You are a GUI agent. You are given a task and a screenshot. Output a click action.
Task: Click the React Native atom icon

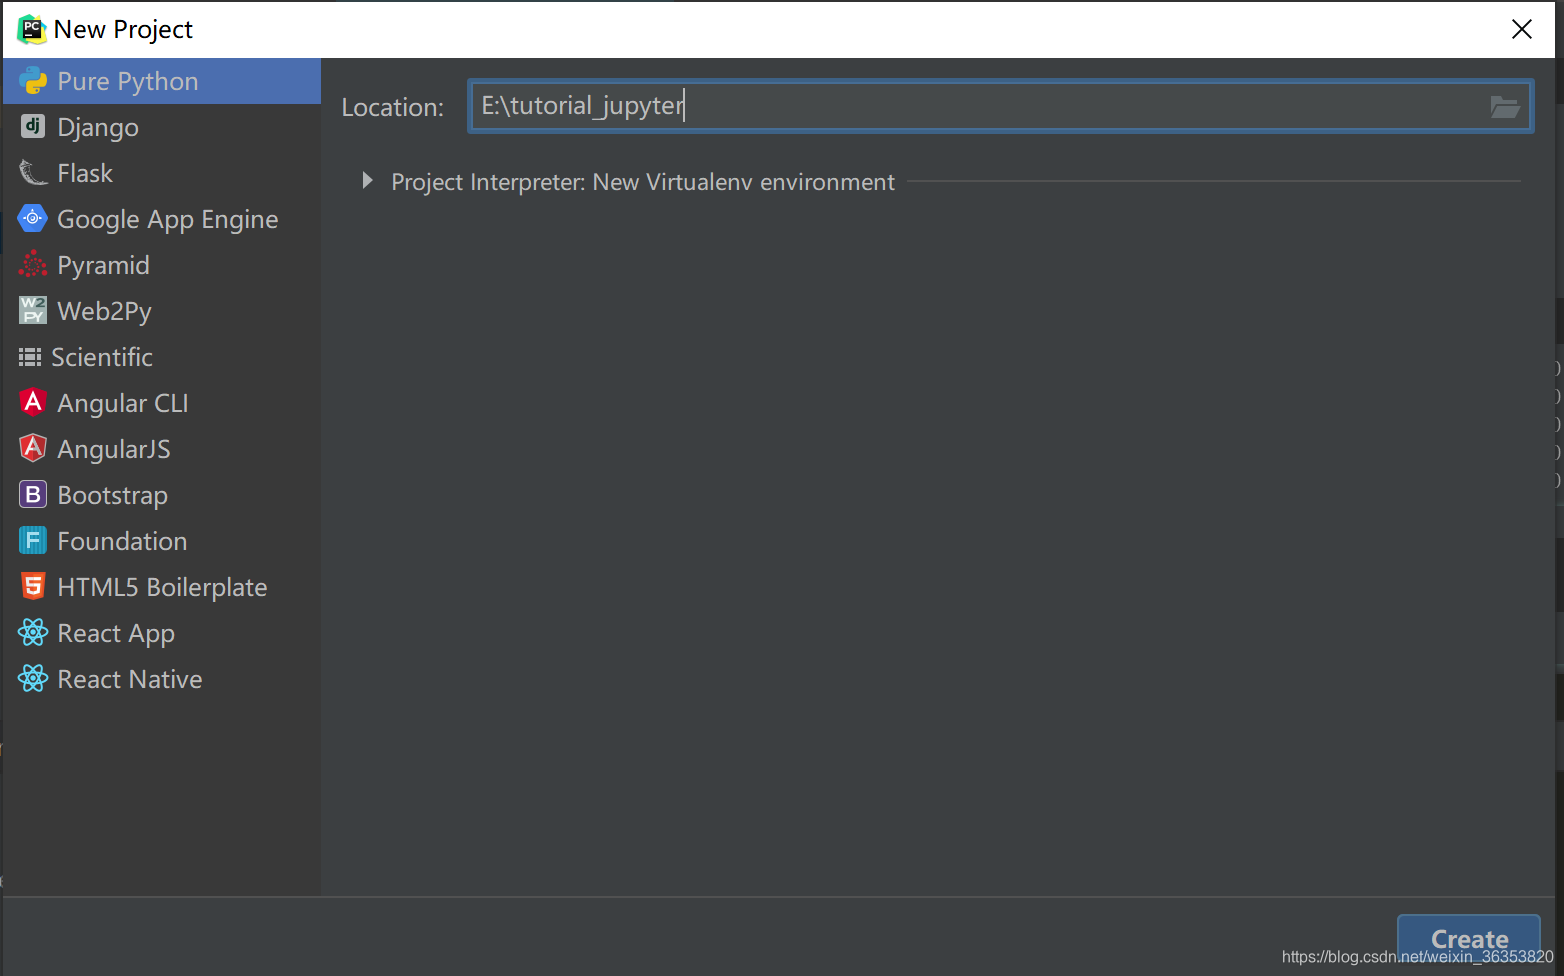pyautogui.click(x=33, y=678)
